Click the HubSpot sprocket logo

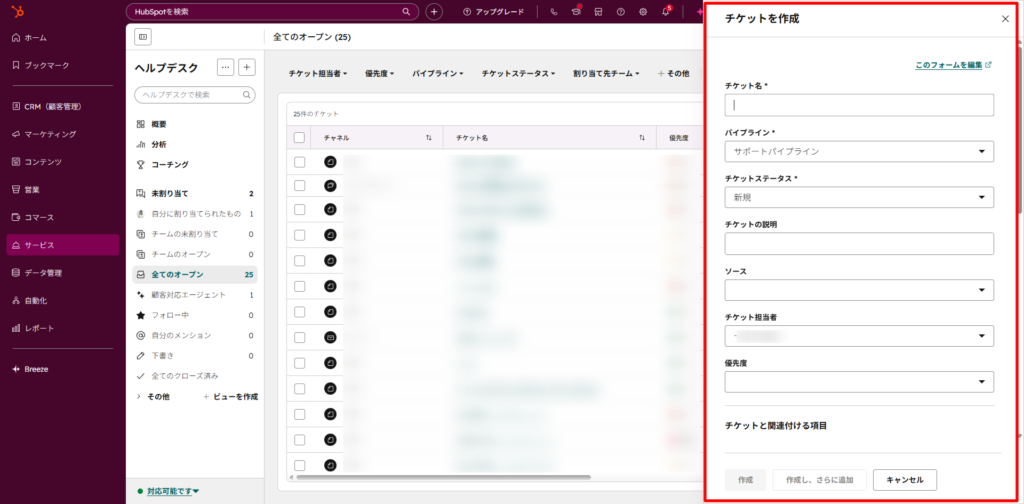coord(19,12)
